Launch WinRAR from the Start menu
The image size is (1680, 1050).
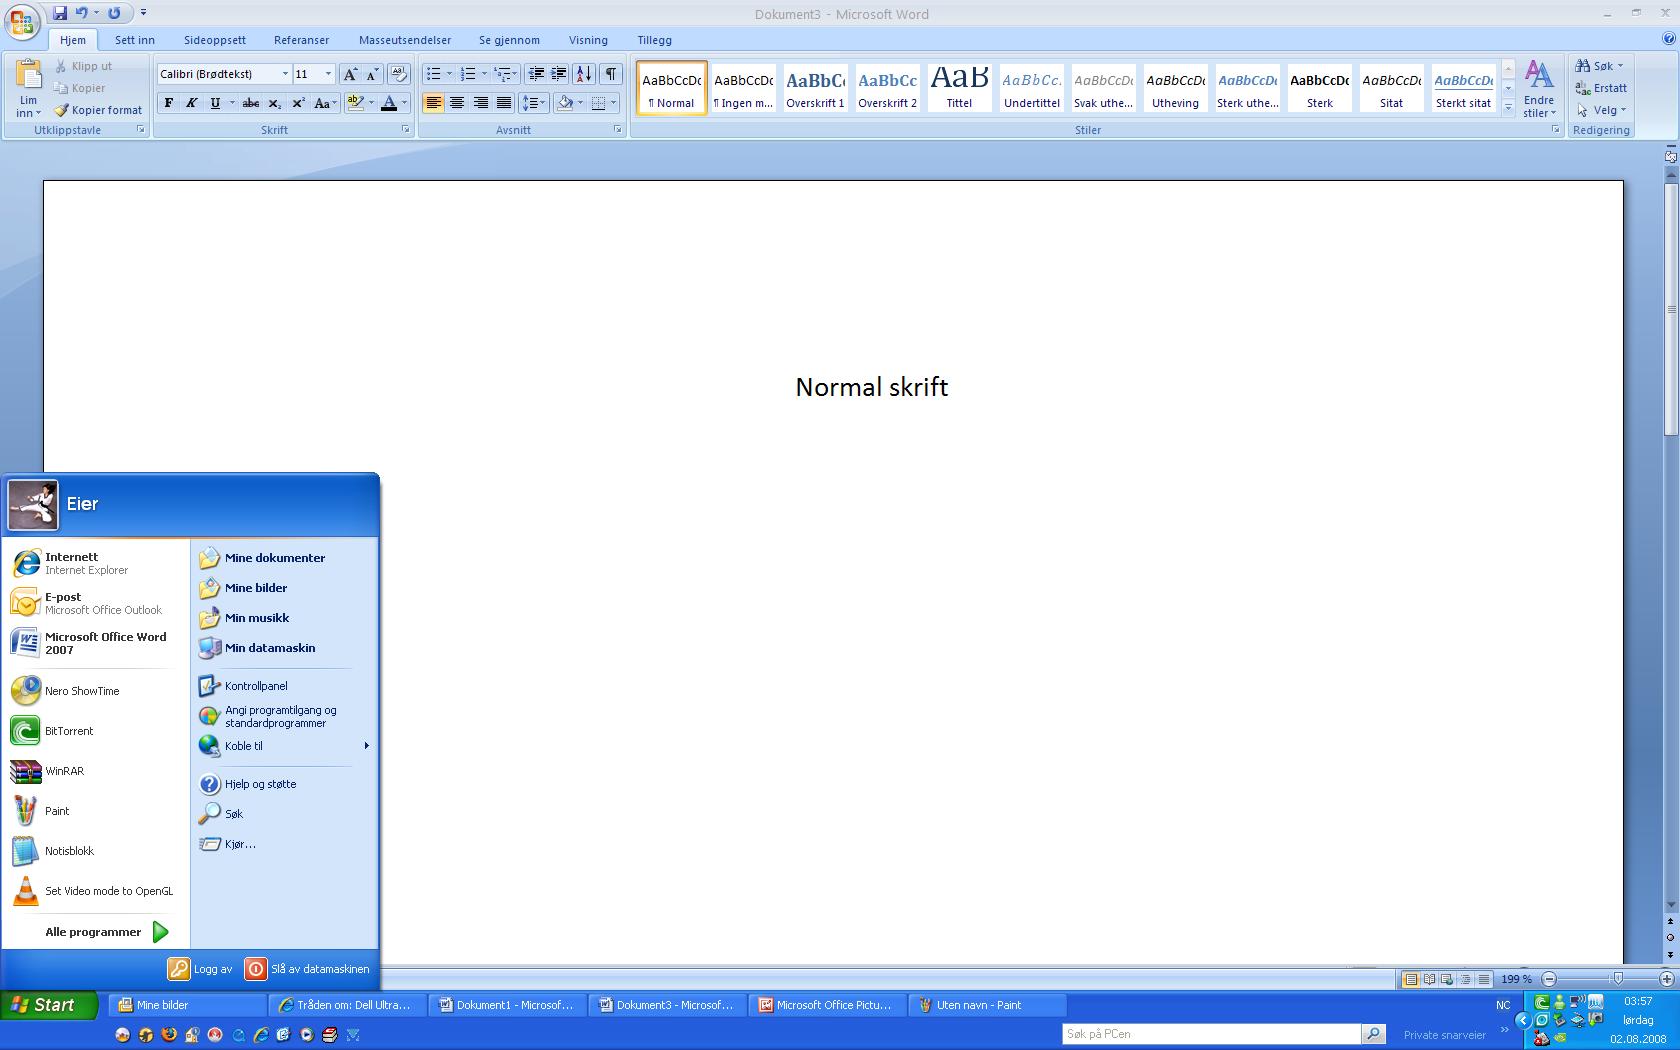(96, 771)
